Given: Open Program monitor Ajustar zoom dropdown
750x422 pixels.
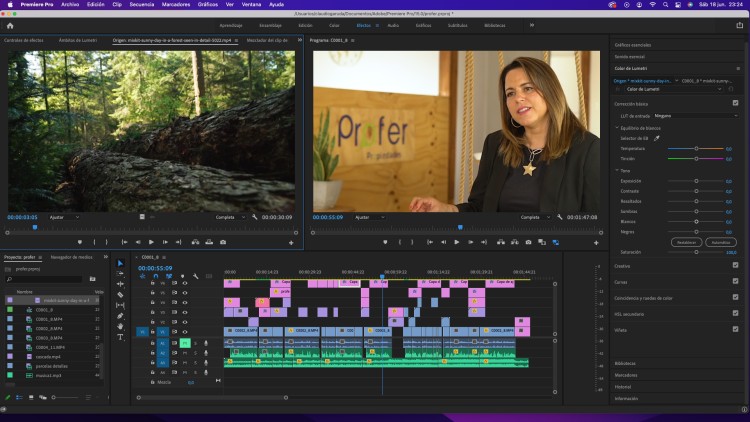Looking at the screenshot, I should pos(369,217).
